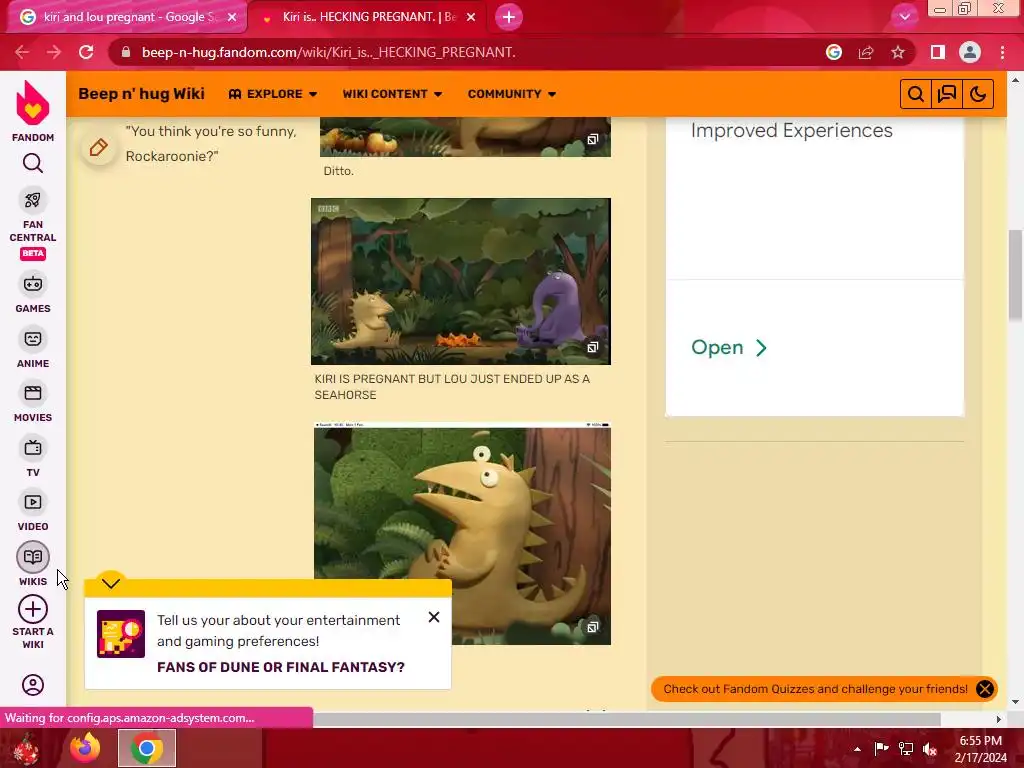Go back in browser history
The height and width of the screenshot is (768, 1024).
tap(22, 52)
